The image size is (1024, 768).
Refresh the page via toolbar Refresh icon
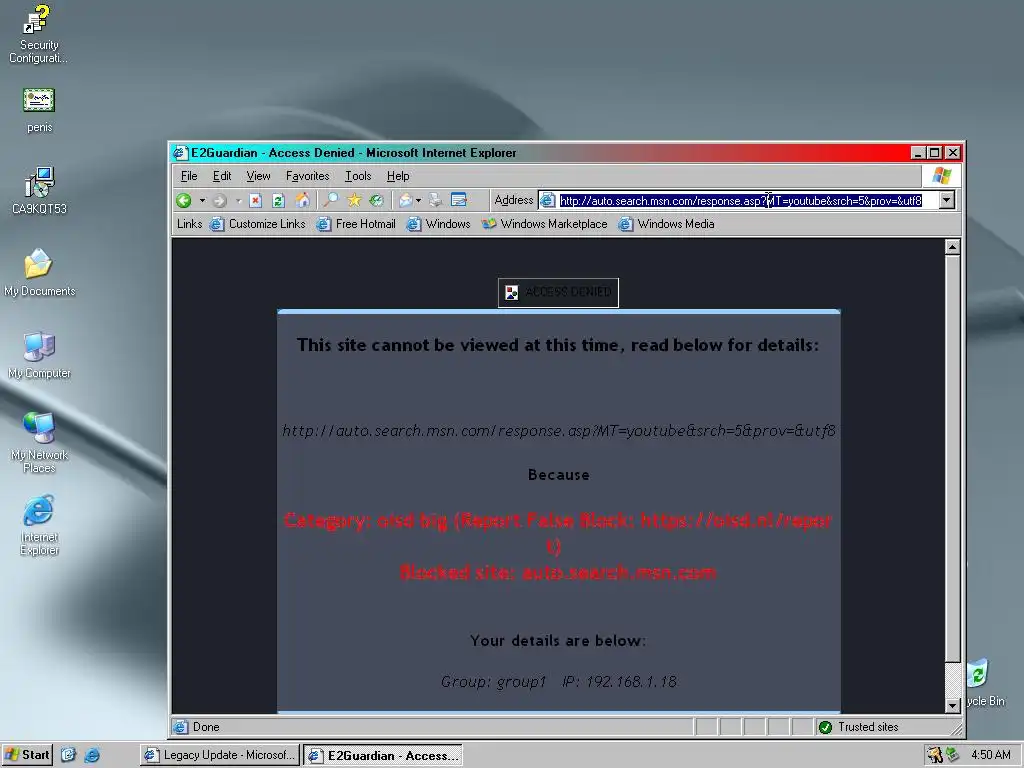278,200
